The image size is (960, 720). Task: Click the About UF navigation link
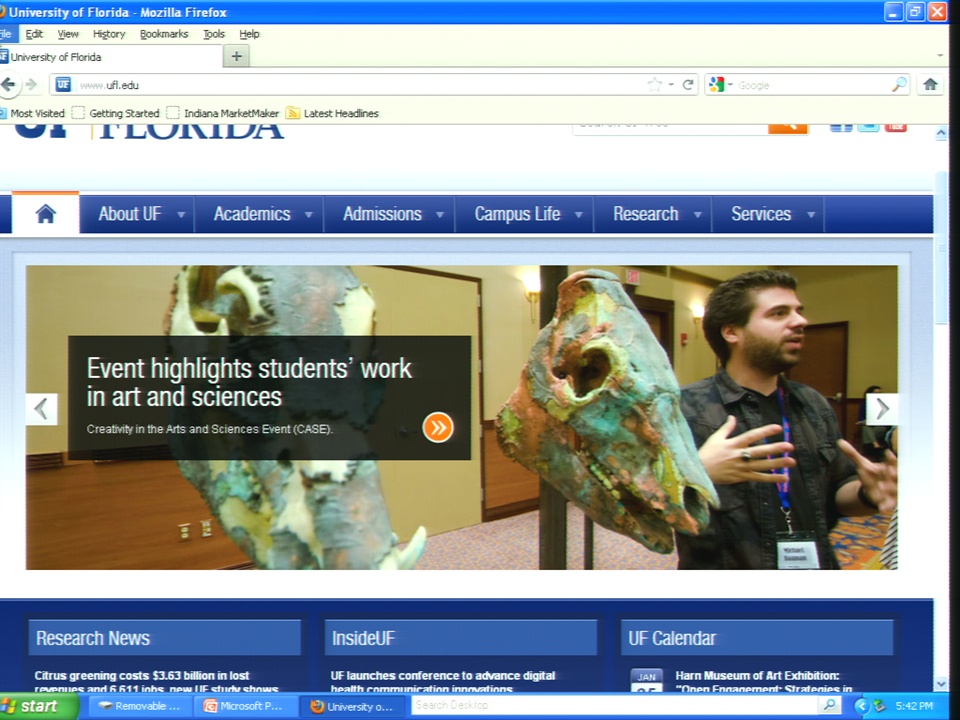130,214
